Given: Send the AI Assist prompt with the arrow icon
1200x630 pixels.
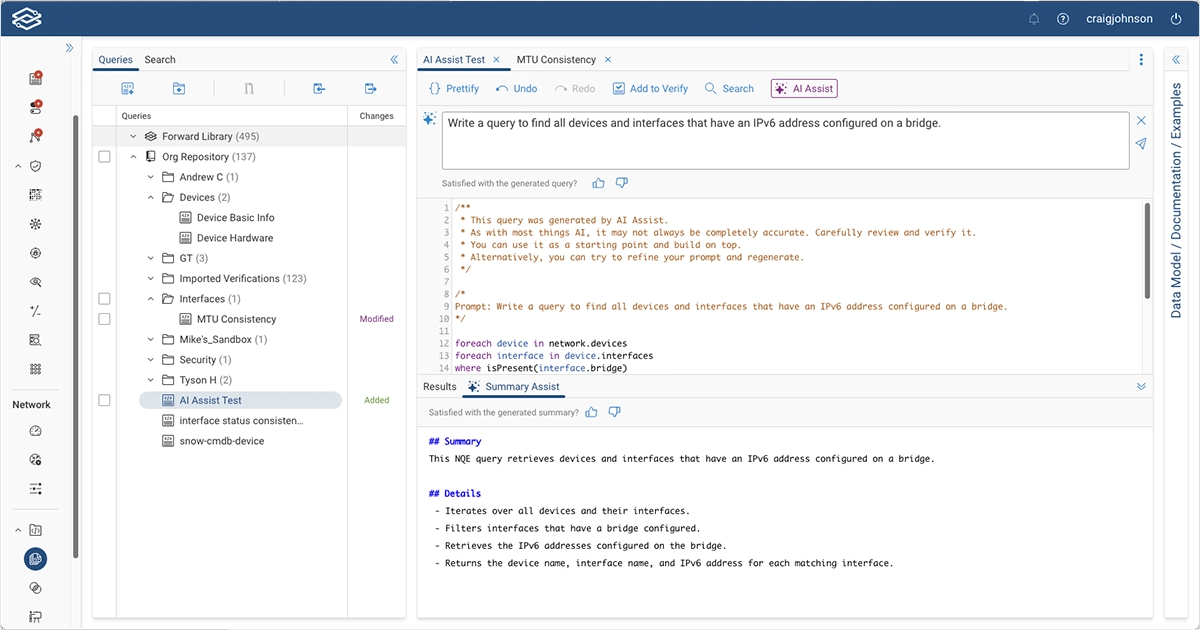Looking at the screenshot, I should (1141, 144).
